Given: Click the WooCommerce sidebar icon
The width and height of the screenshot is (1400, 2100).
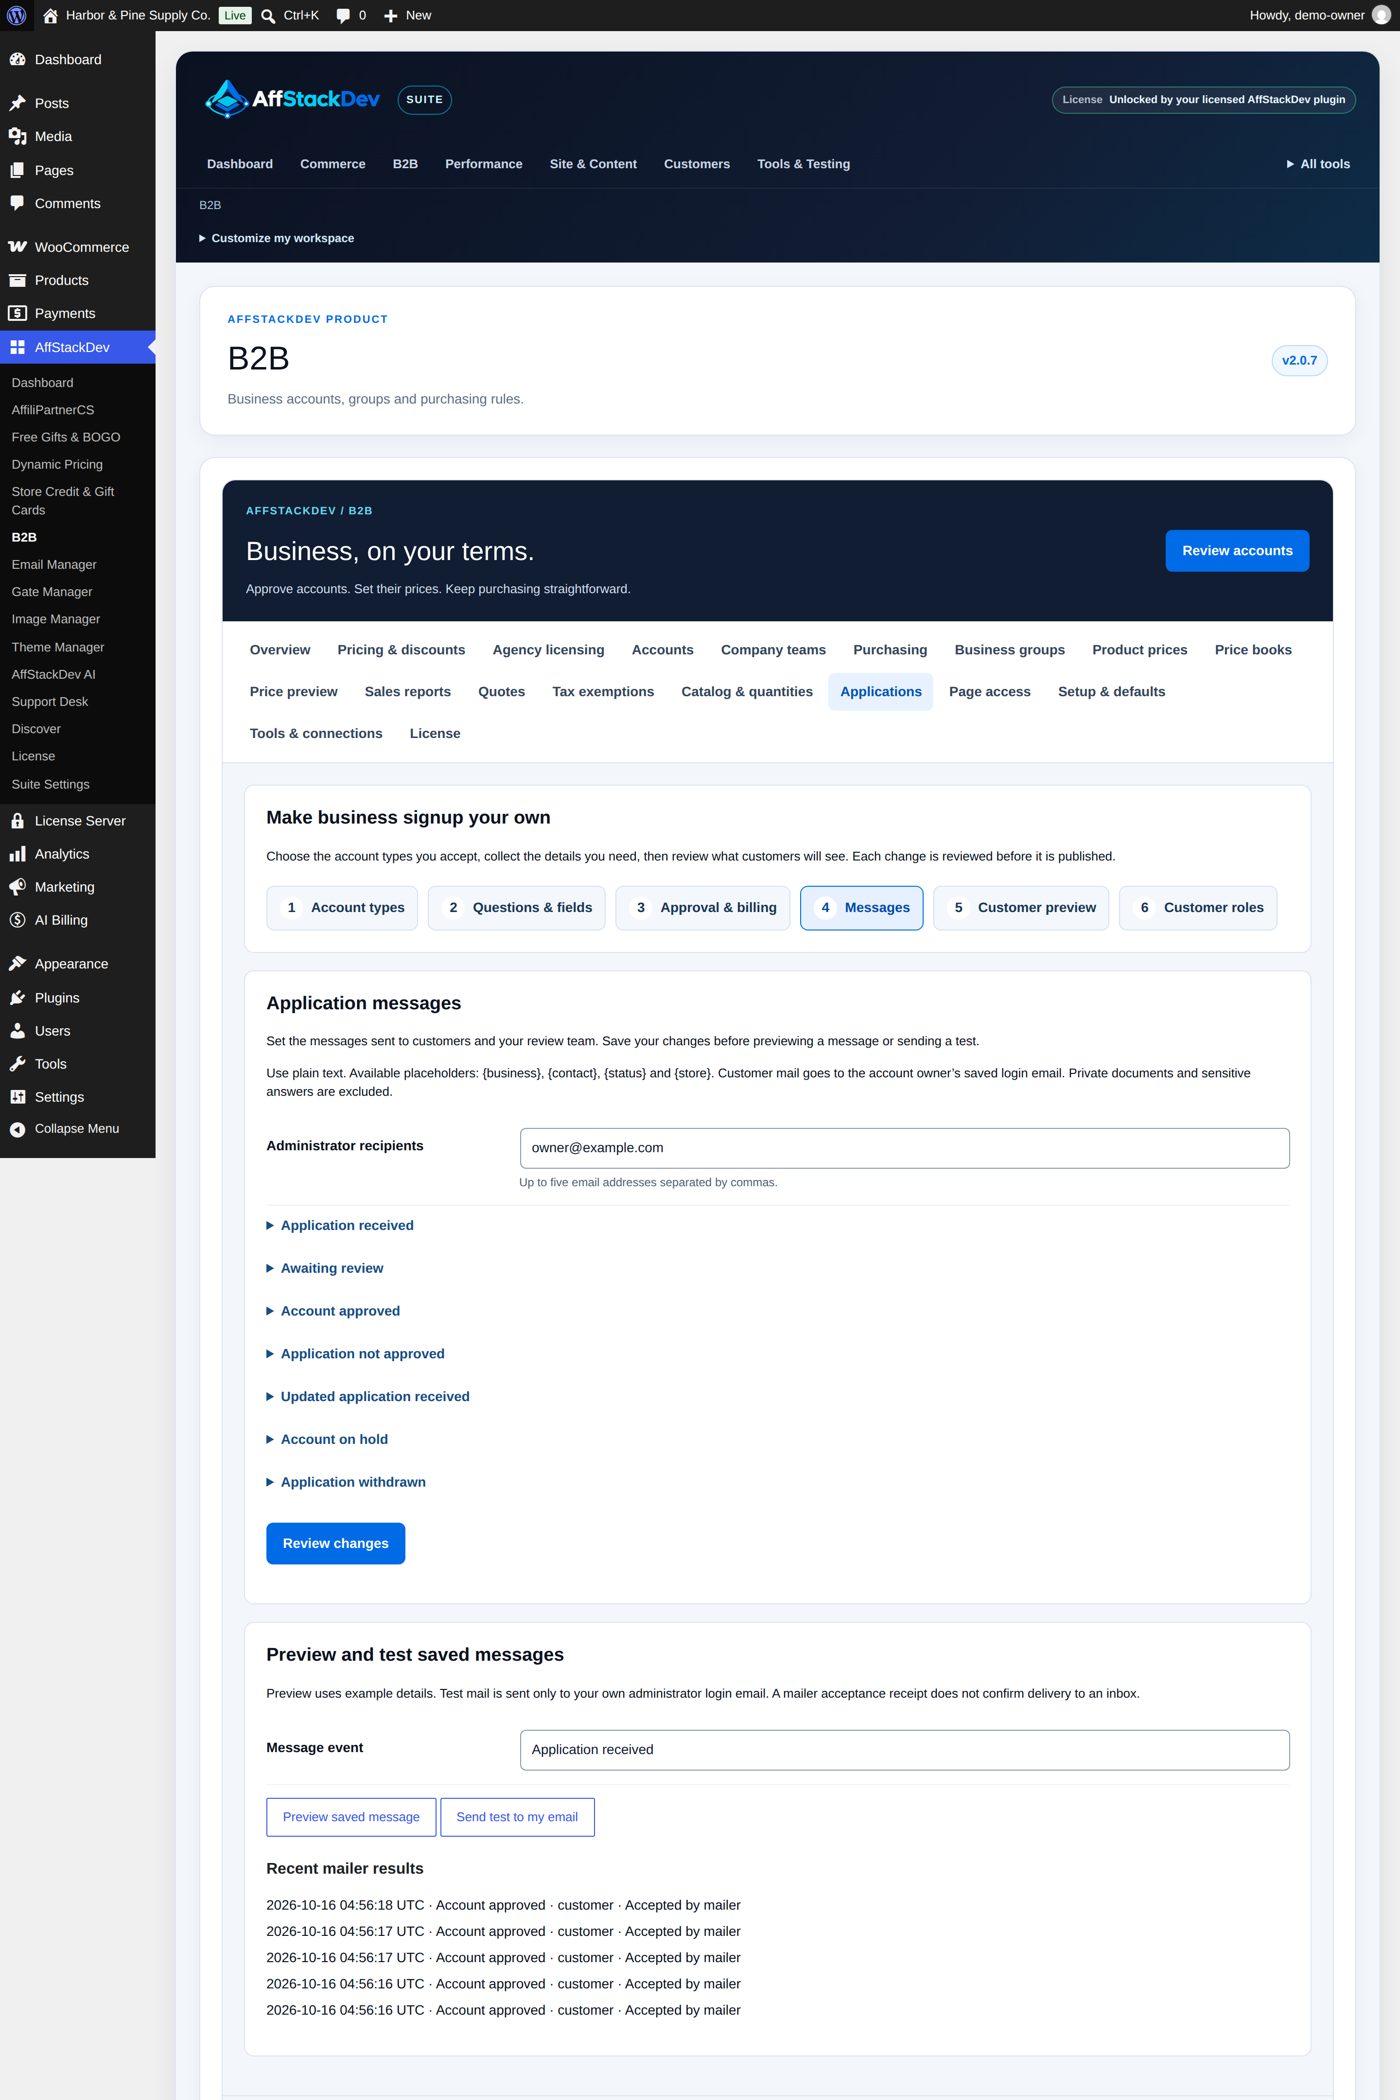Looking at the screenshot, I should pyautogui.click(x=17, y=247).
